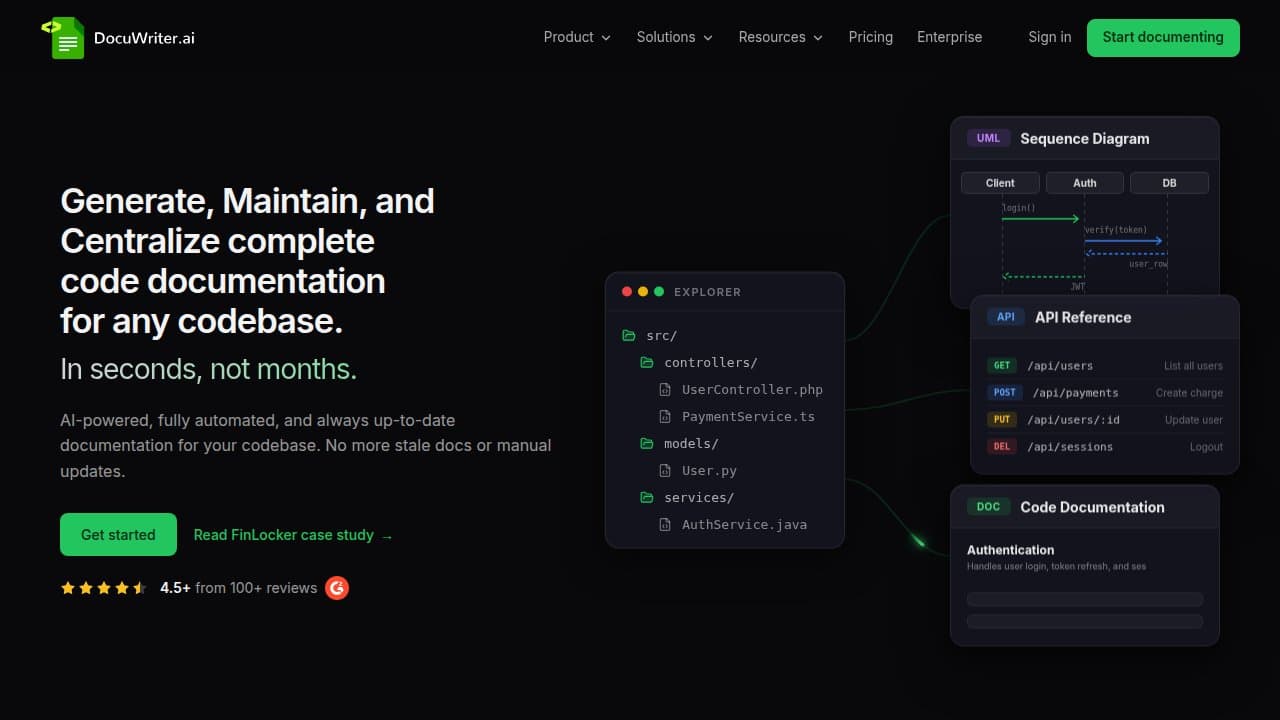Image resolution: width=1280 pixels, height=720 pixels.
Task: Expand the Solutions dropdown chevron
Action: [x=708, y=38]
